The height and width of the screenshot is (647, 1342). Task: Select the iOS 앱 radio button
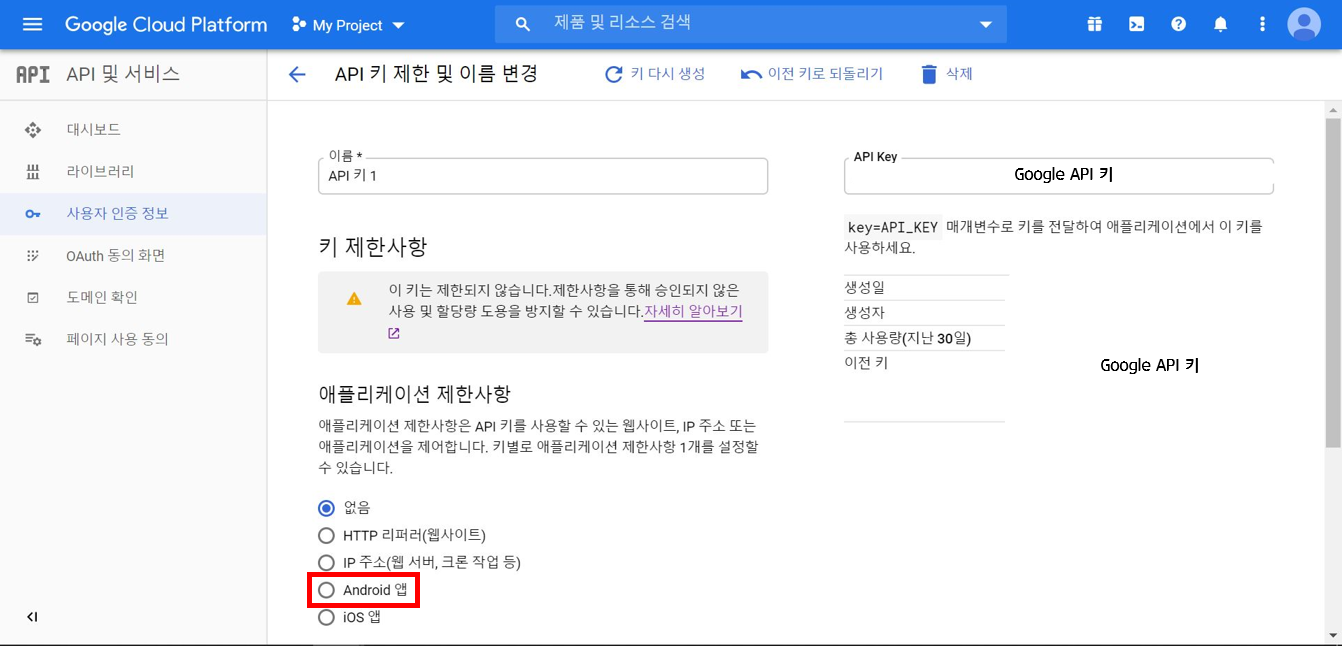click(x=326, y=617)
